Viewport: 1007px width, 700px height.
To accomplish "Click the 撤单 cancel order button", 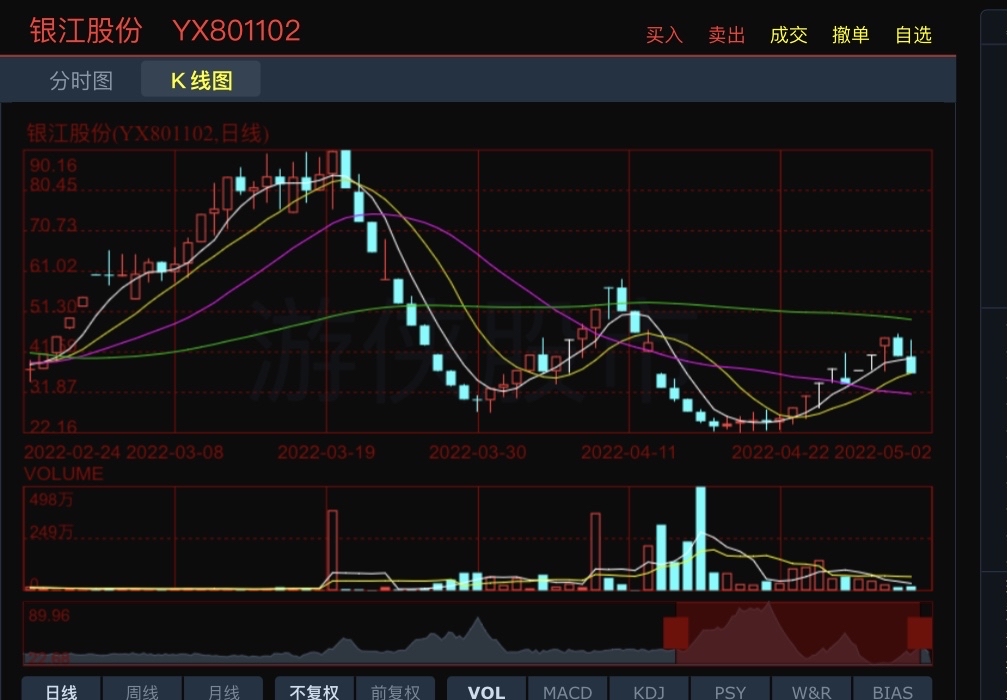I will (851, 35).
